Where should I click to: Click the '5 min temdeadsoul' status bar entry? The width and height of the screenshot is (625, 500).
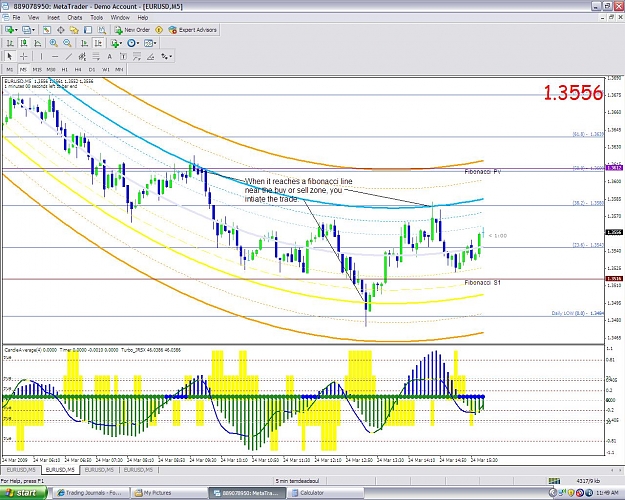point(297,481)
